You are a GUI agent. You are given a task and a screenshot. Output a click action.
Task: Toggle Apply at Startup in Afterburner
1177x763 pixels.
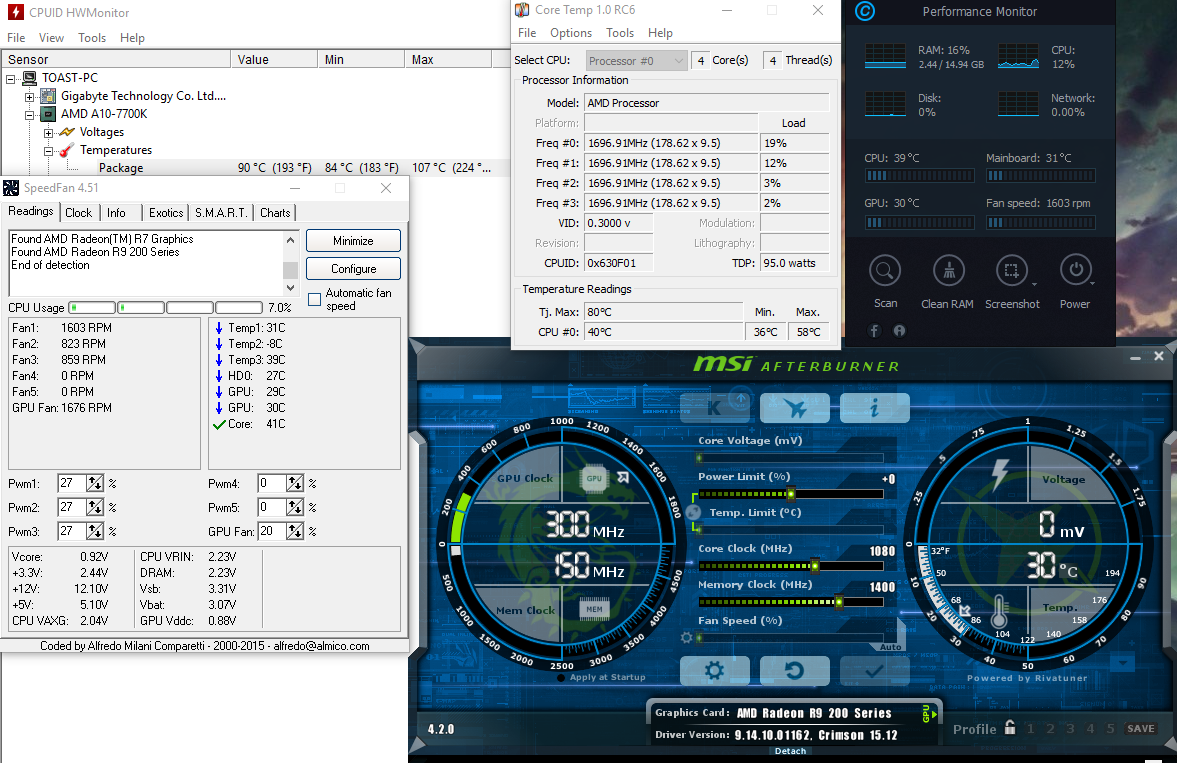tap(561, 677)
